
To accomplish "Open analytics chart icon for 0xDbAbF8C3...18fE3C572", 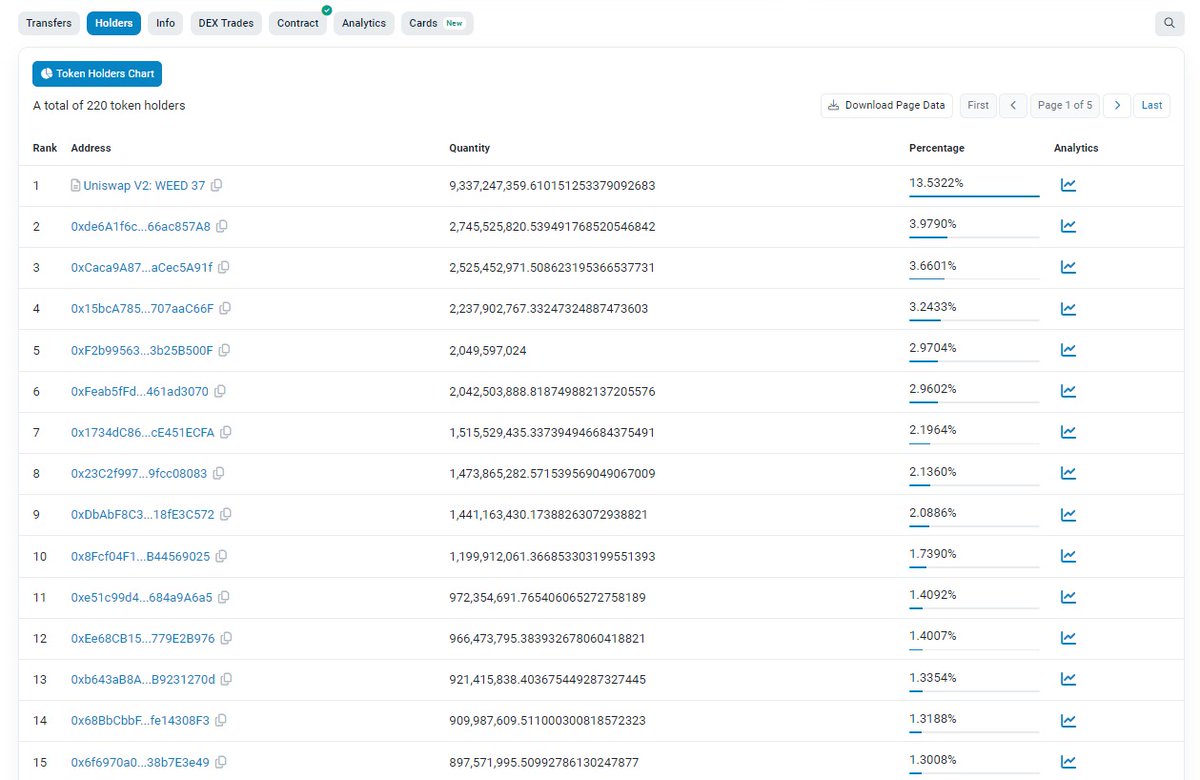I will [x=1068, y=515].
